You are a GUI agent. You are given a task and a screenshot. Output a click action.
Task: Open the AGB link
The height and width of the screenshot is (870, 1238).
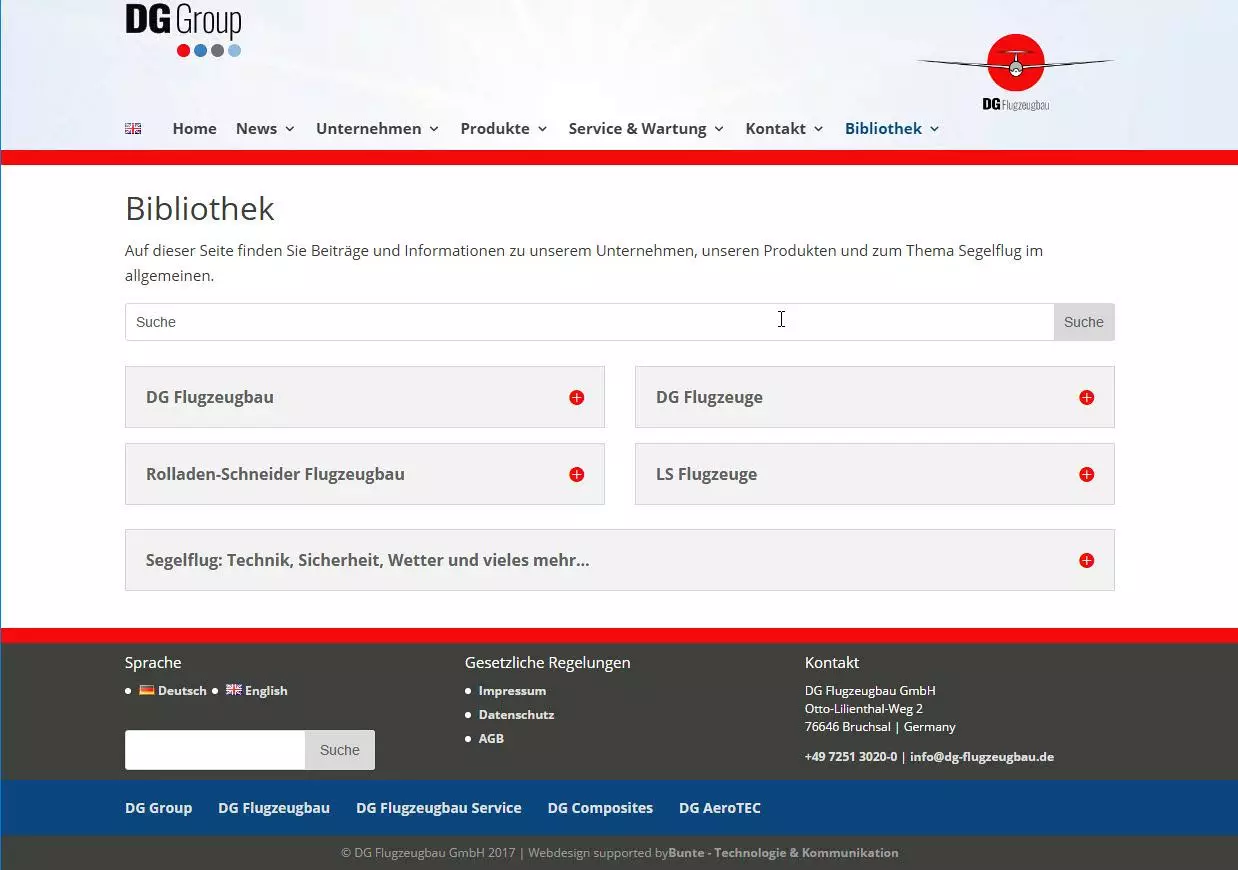(x=491, y=739)
